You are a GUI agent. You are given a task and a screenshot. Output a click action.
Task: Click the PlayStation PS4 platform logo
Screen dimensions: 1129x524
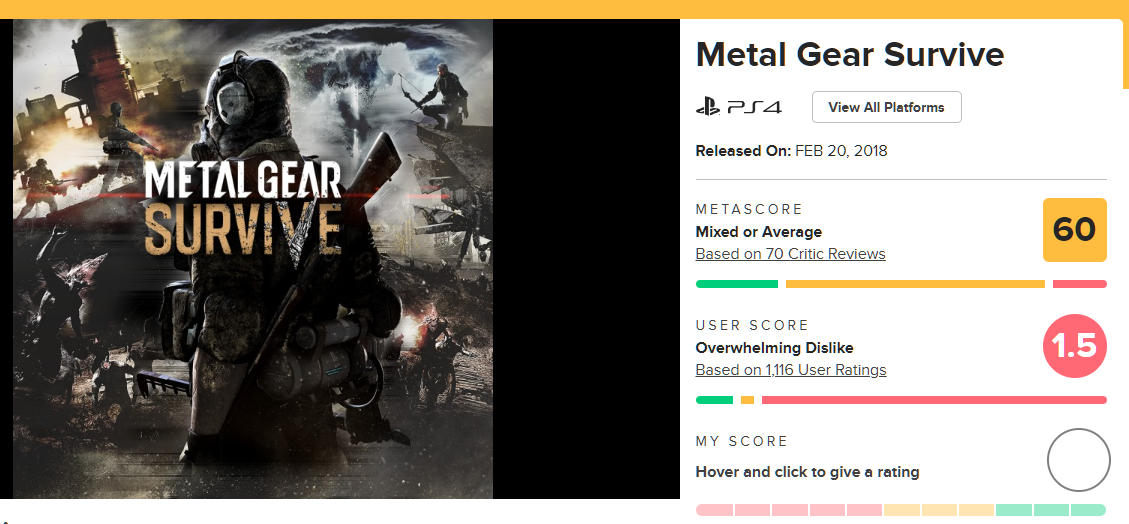(x=738, y=107)
